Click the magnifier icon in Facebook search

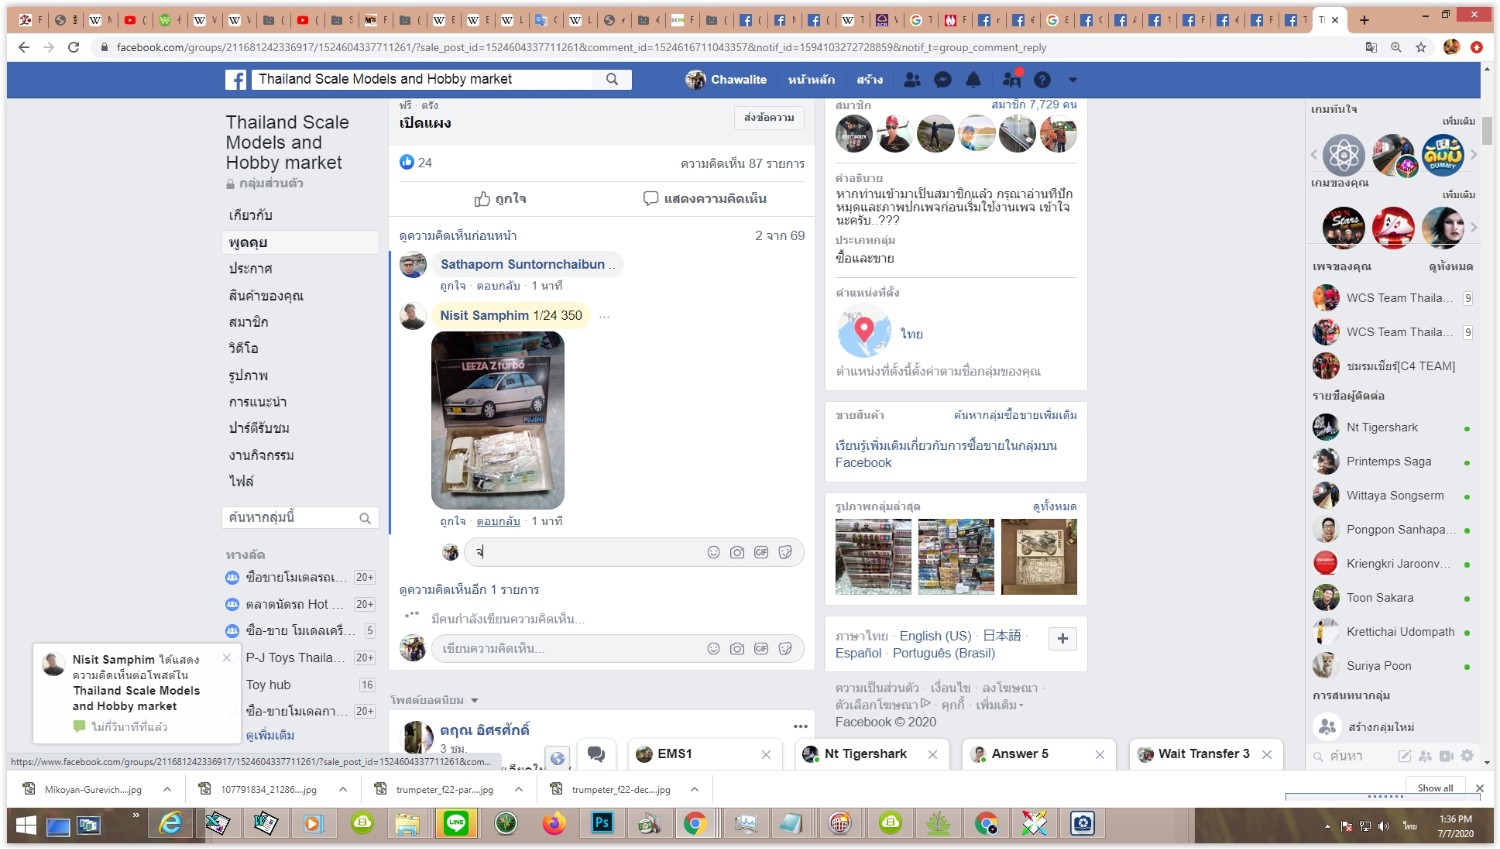tap(612, 79)
